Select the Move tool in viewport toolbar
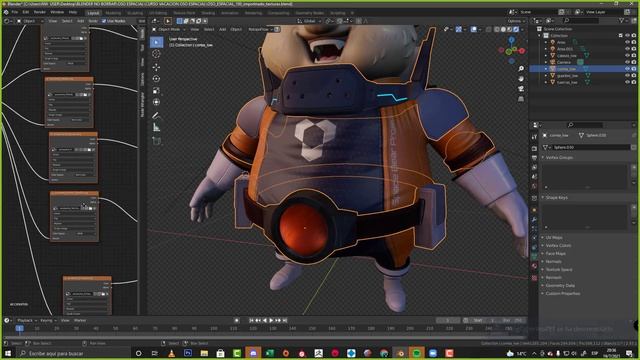 pos(156,67)
